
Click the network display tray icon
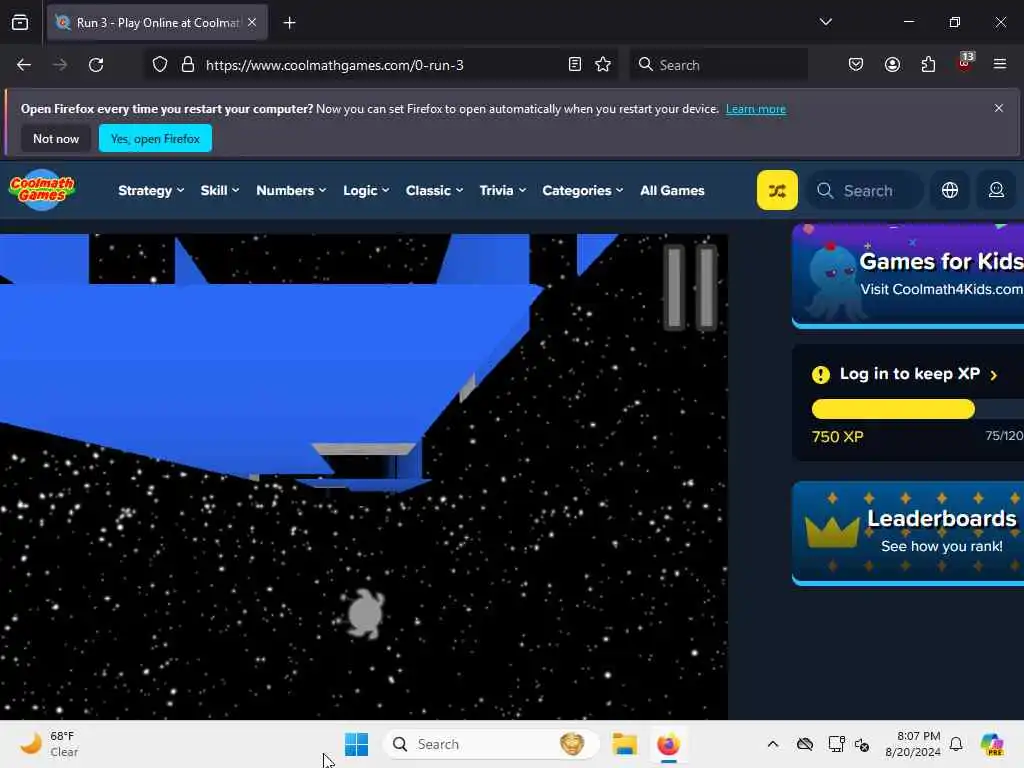[836, 744]
